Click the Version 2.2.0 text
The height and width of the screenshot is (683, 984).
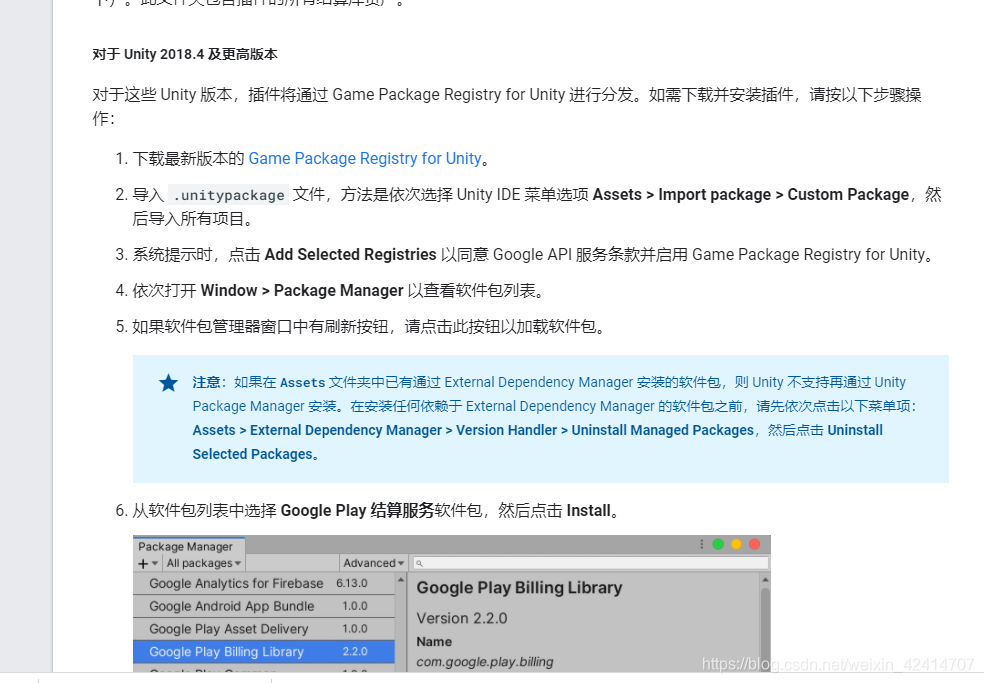pos(462,618)
